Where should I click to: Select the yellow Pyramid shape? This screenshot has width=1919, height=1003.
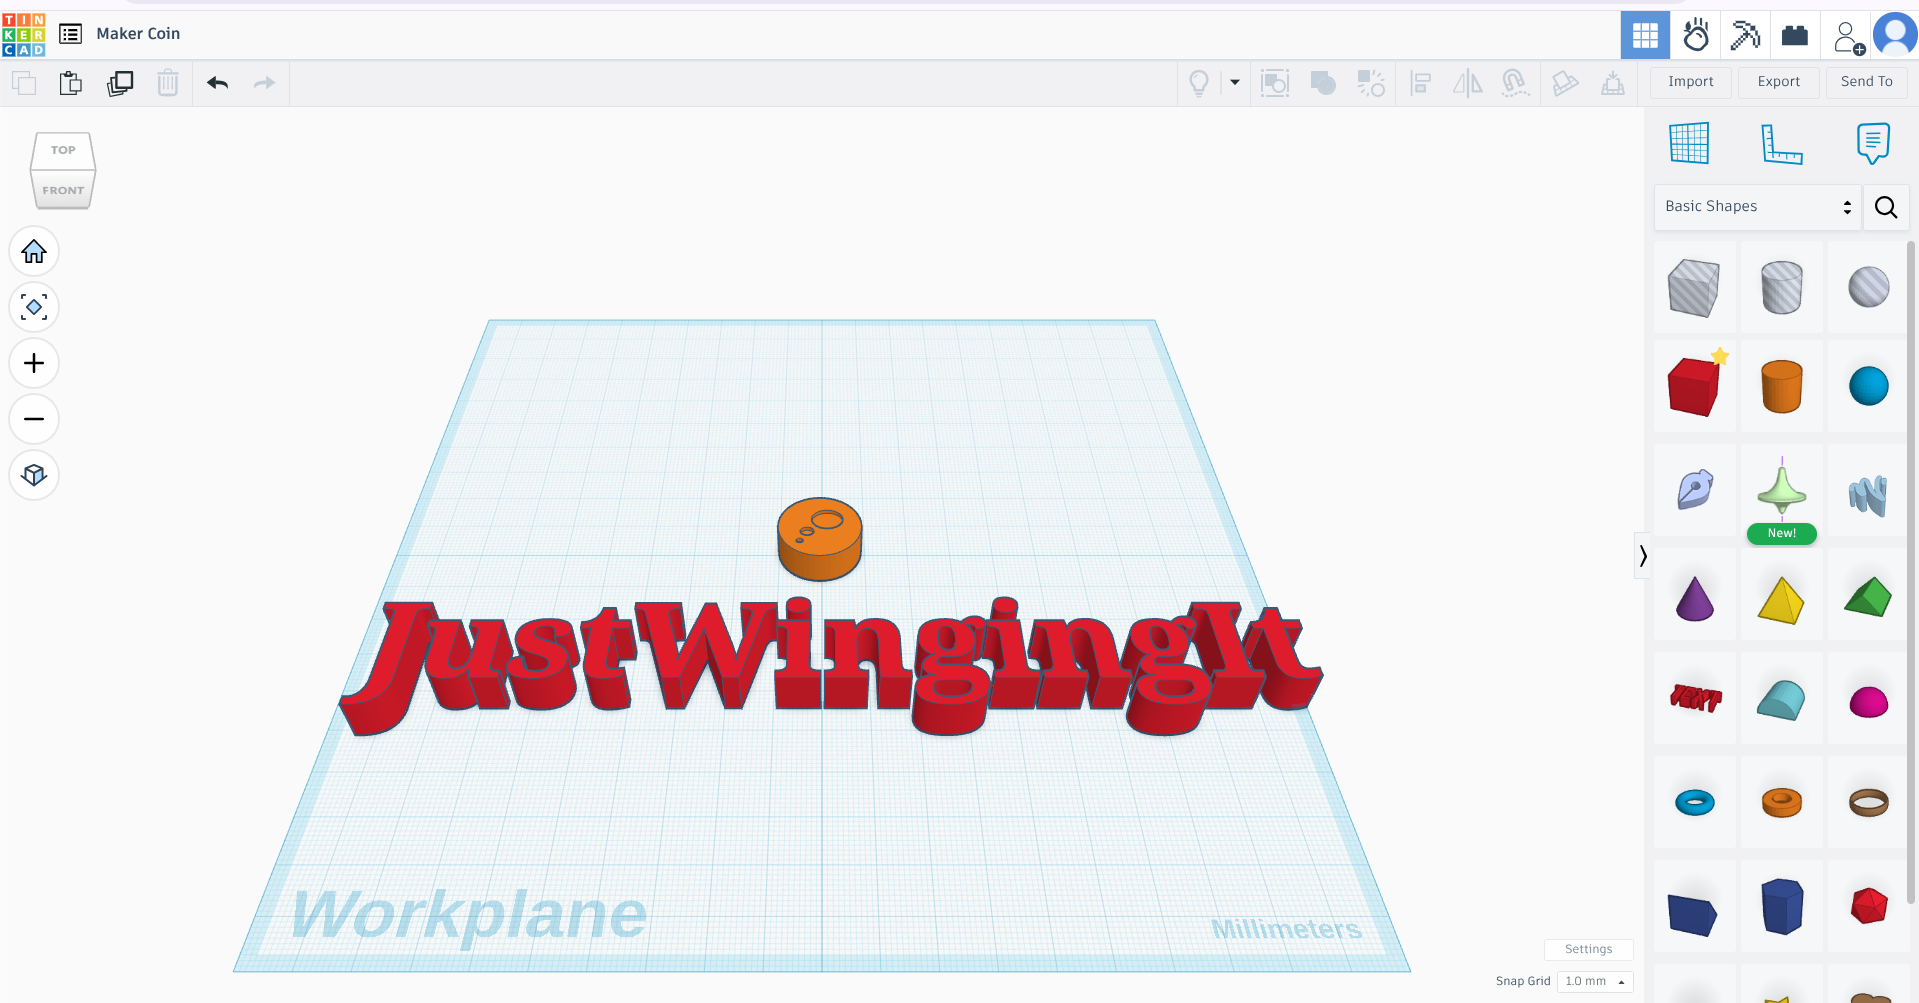(x=1781, y=598)
